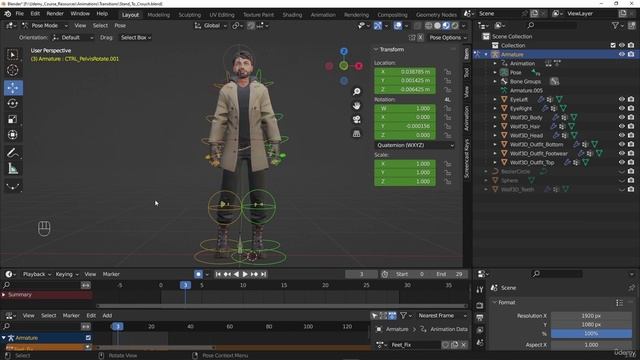
Task: Open Pose Options dropdown
Action: [447, 38]
